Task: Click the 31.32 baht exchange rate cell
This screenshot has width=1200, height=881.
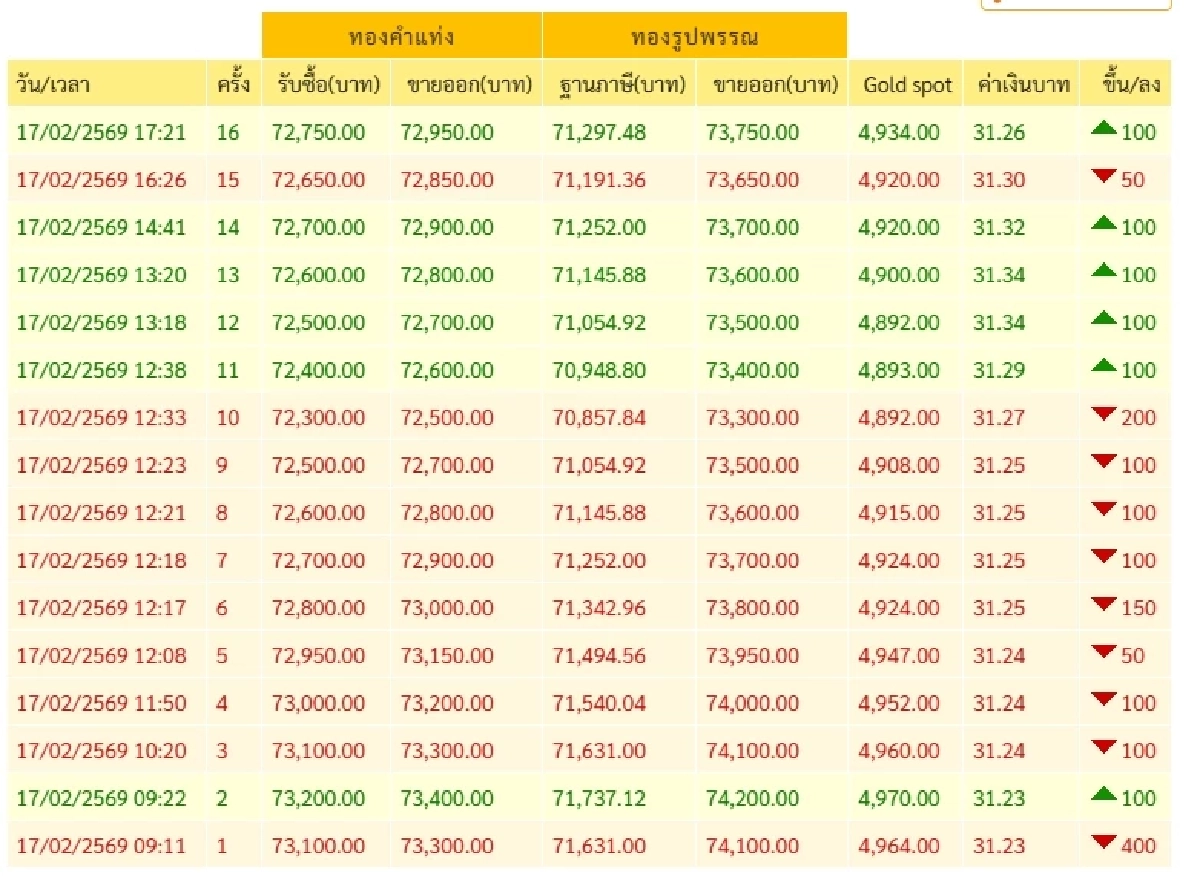Action: click(x=998, y=227)
